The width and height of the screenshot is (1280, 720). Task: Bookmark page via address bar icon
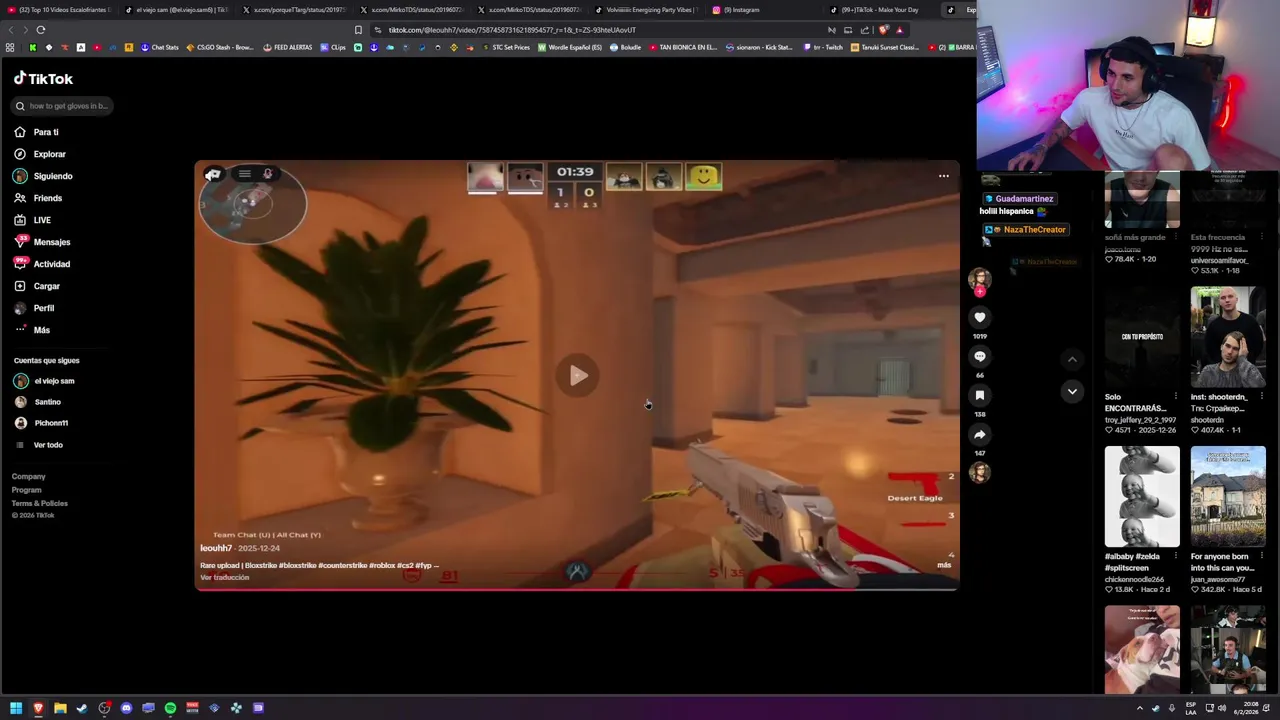tap(358, 30)
